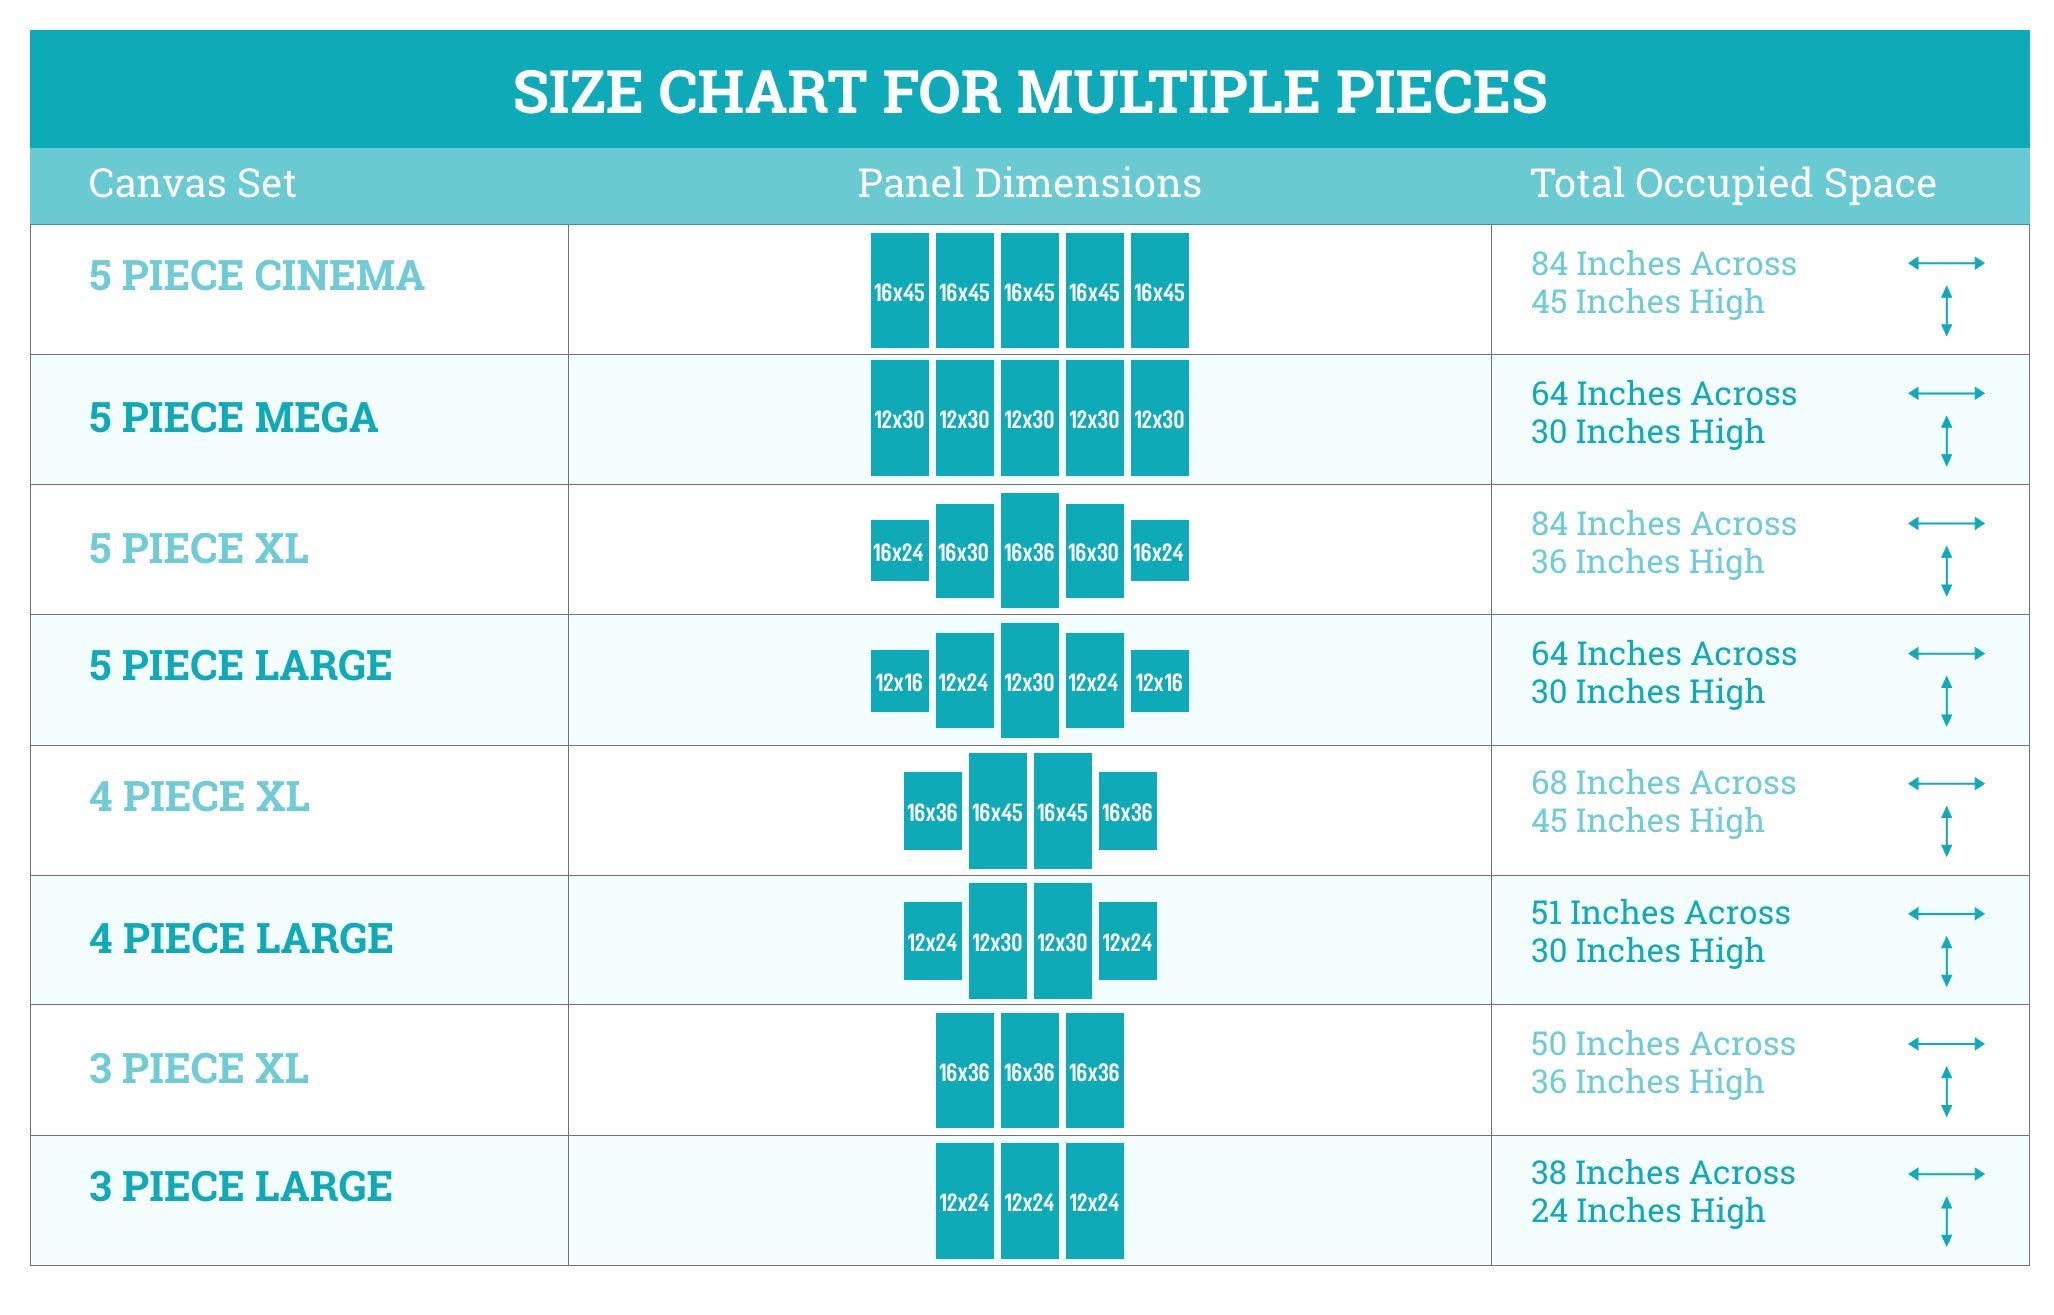Click the horizontal arrow in 4 Piece Large row
This screenshot has height=1315, width=2054.
[x=1946, y=914]
